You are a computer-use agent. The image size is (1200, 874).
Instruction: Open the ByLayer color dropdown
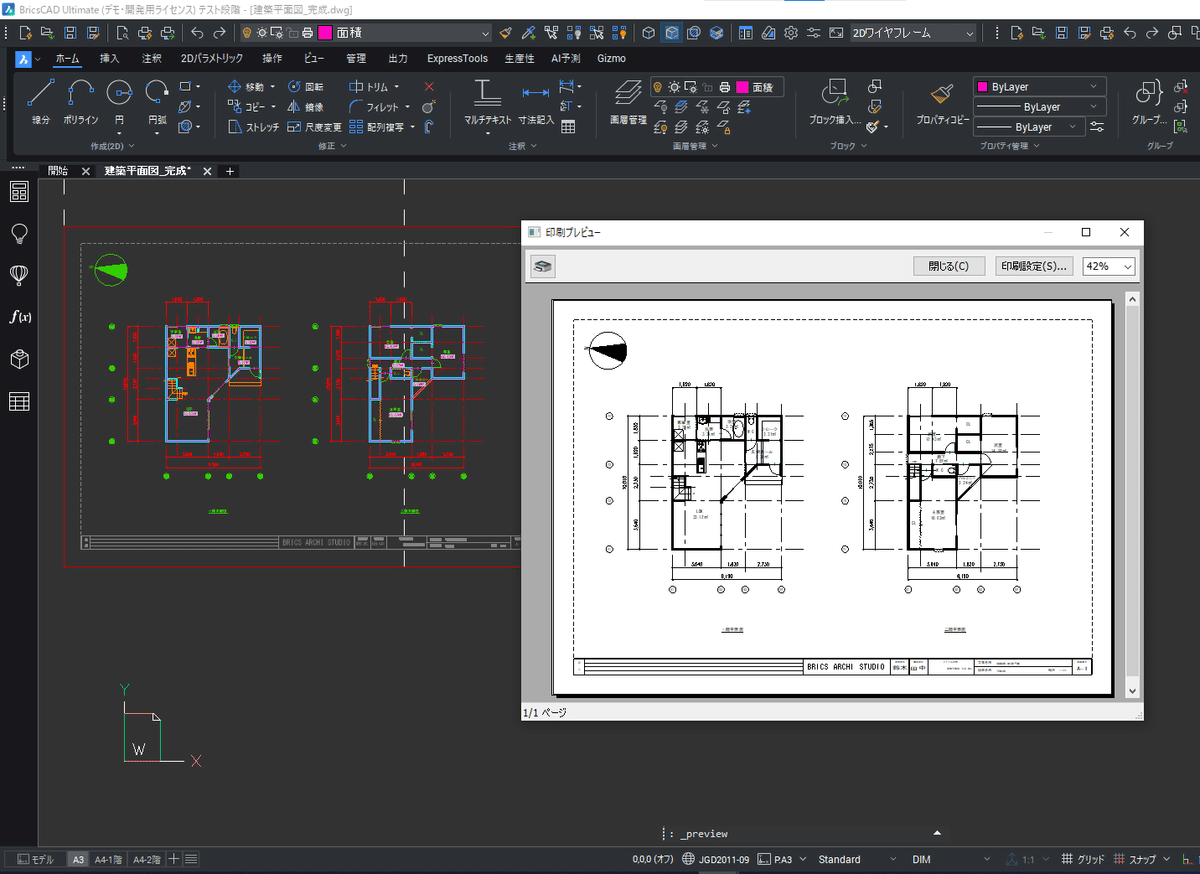(1040, 87)
